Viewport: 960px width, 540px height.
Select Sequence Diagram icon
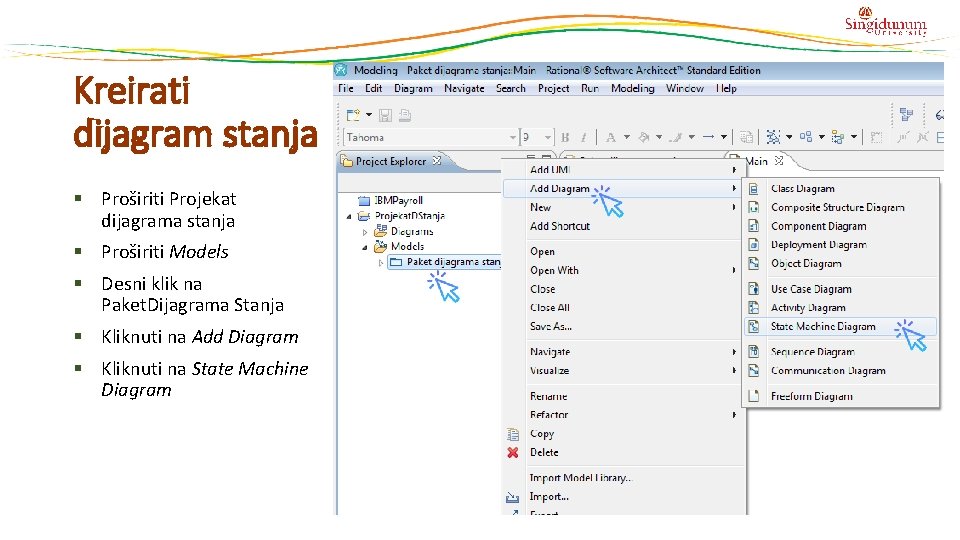(x=754, y=351)
